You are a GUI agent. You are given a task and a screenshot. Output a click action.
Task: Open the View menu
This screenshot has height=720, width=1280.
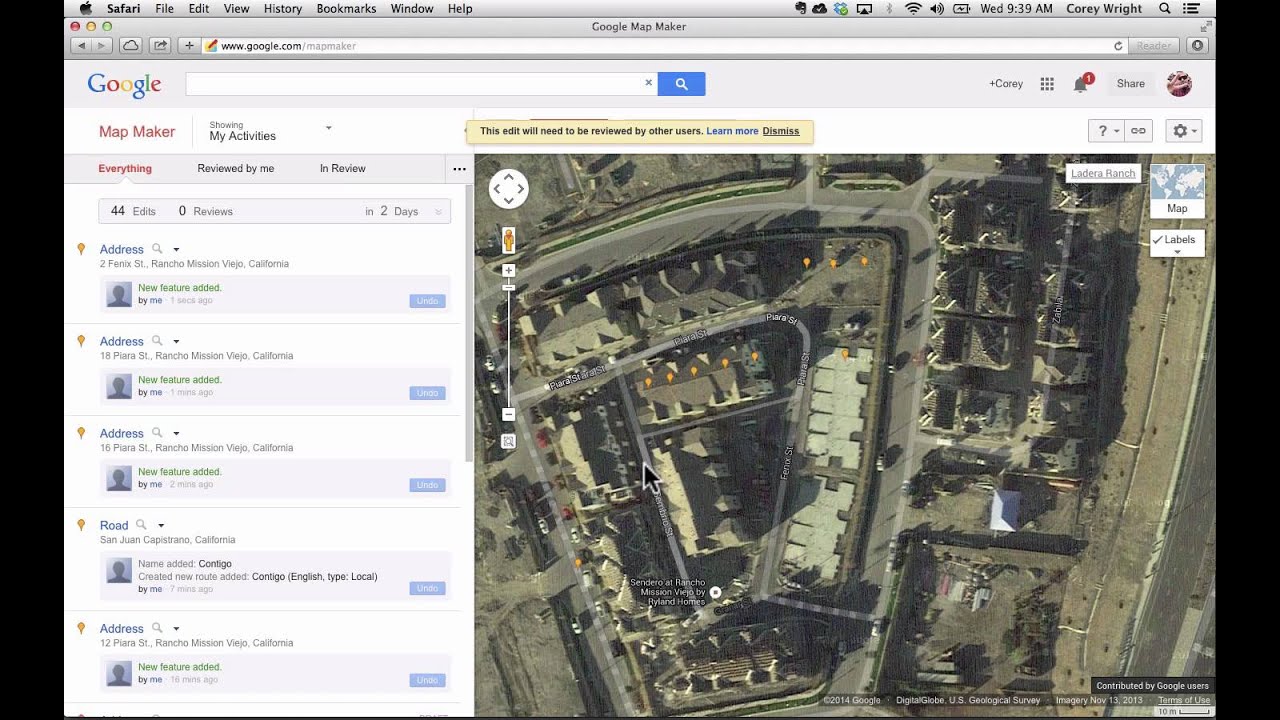[236, 8]
